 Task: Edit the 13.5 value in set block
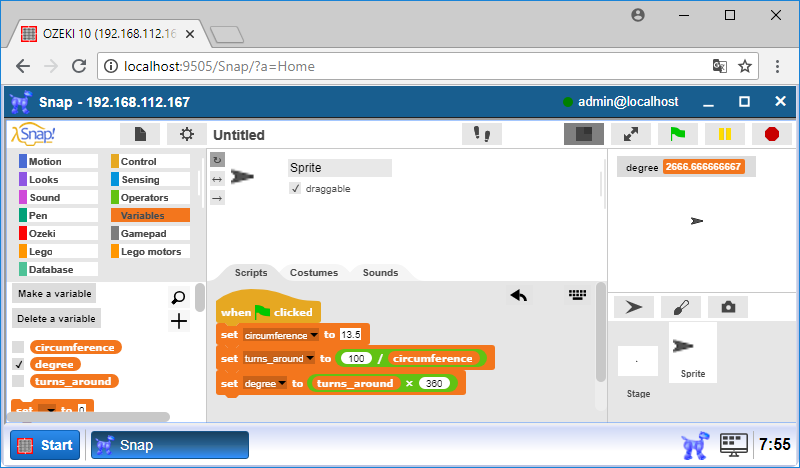click(x=351, y=335)
